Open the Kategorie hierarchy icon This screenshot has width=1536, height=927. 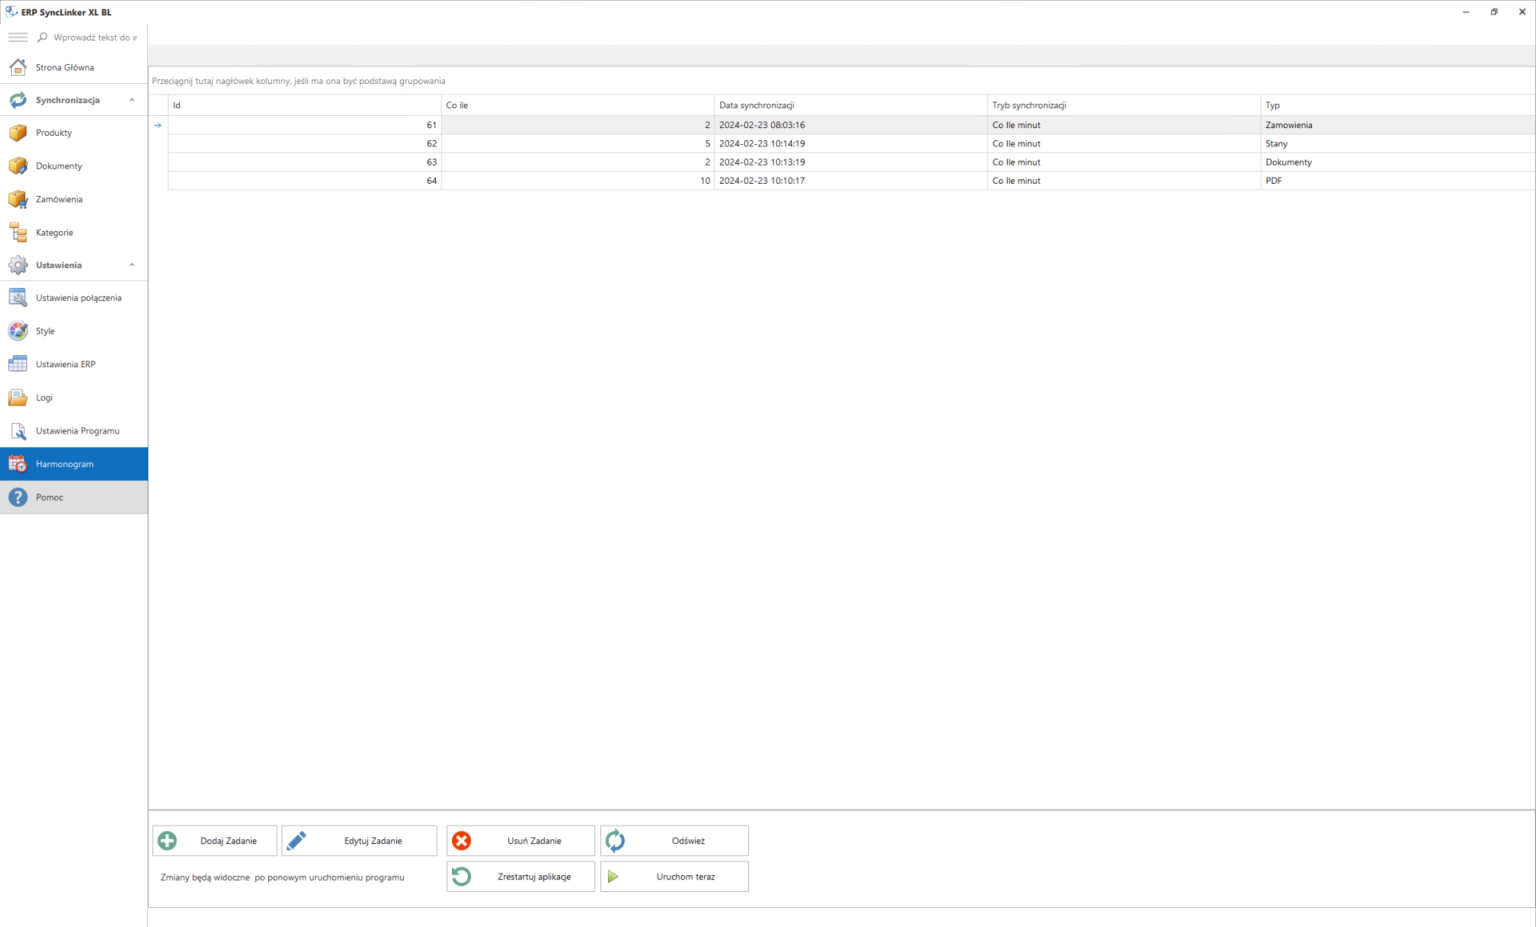click(x=16, y=231)
